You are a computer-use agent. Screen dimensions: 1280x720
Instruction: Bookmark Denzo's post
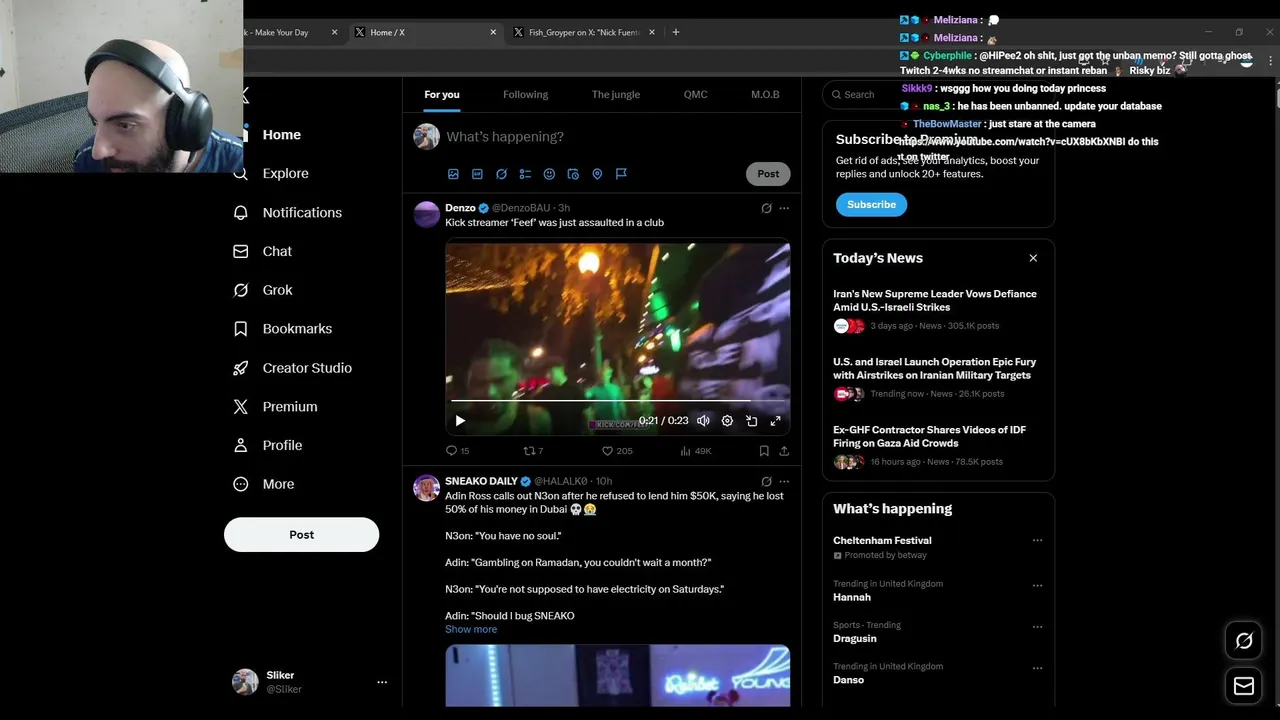[764, 451]
